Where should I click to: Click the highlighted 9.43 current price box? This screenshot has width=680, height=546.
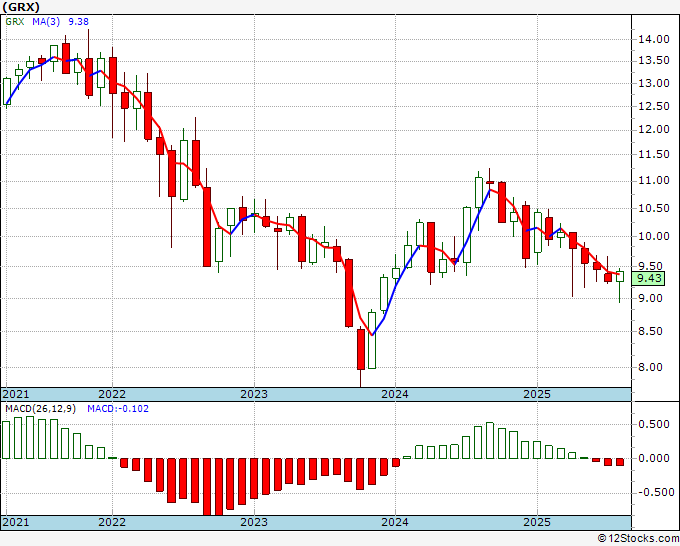pos(648,278)
